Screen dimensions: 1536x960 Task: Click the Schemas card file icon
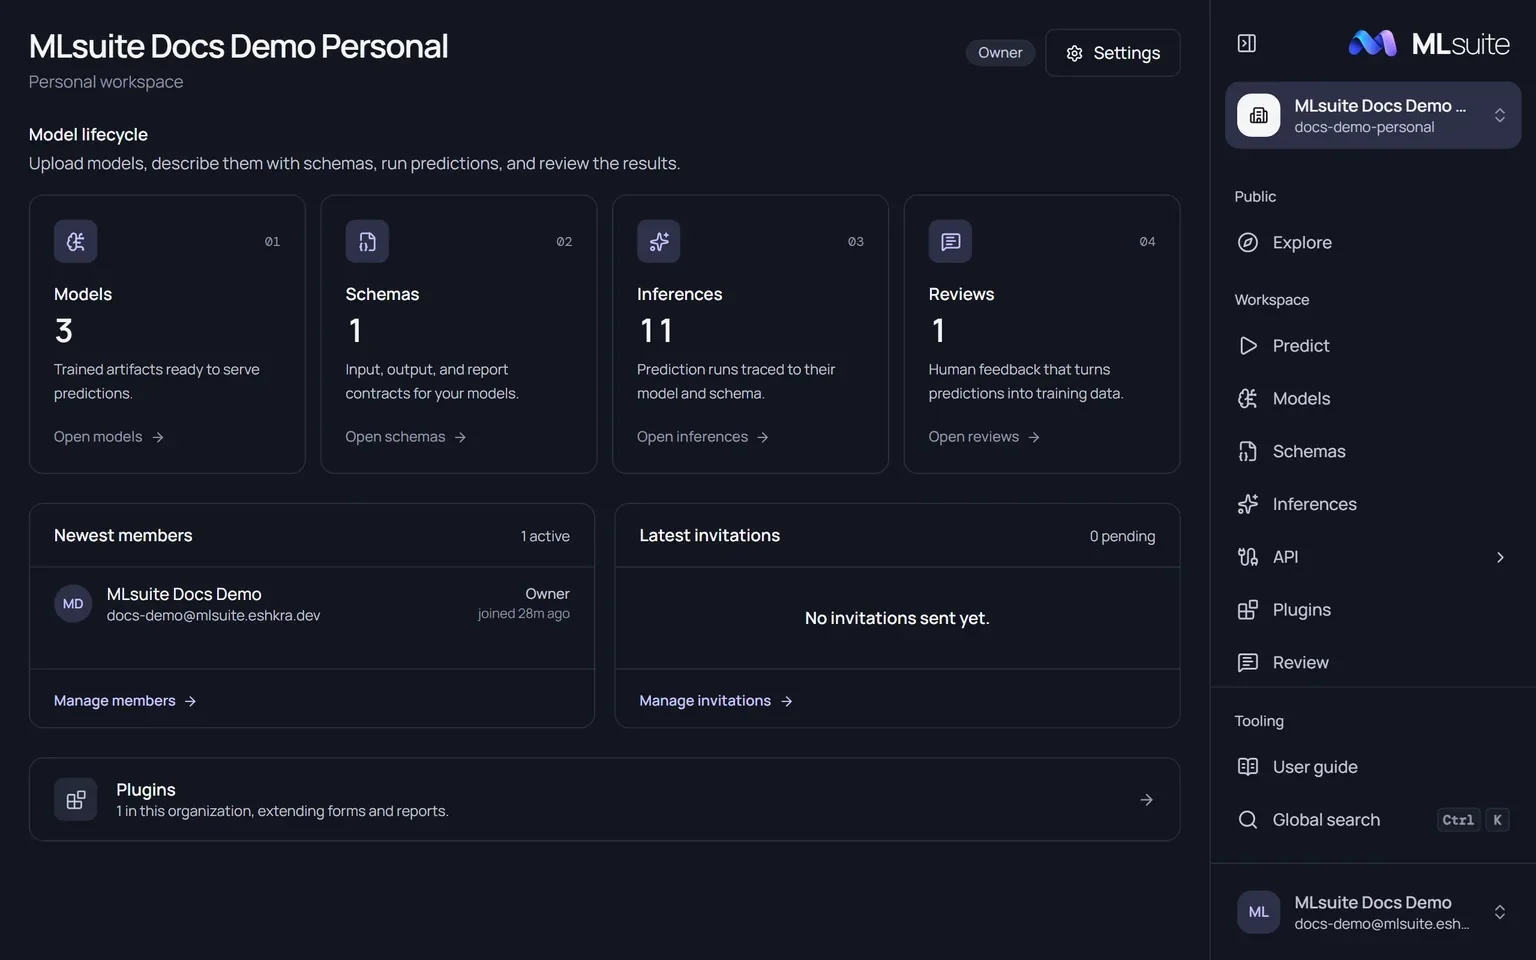pos(367,241)
